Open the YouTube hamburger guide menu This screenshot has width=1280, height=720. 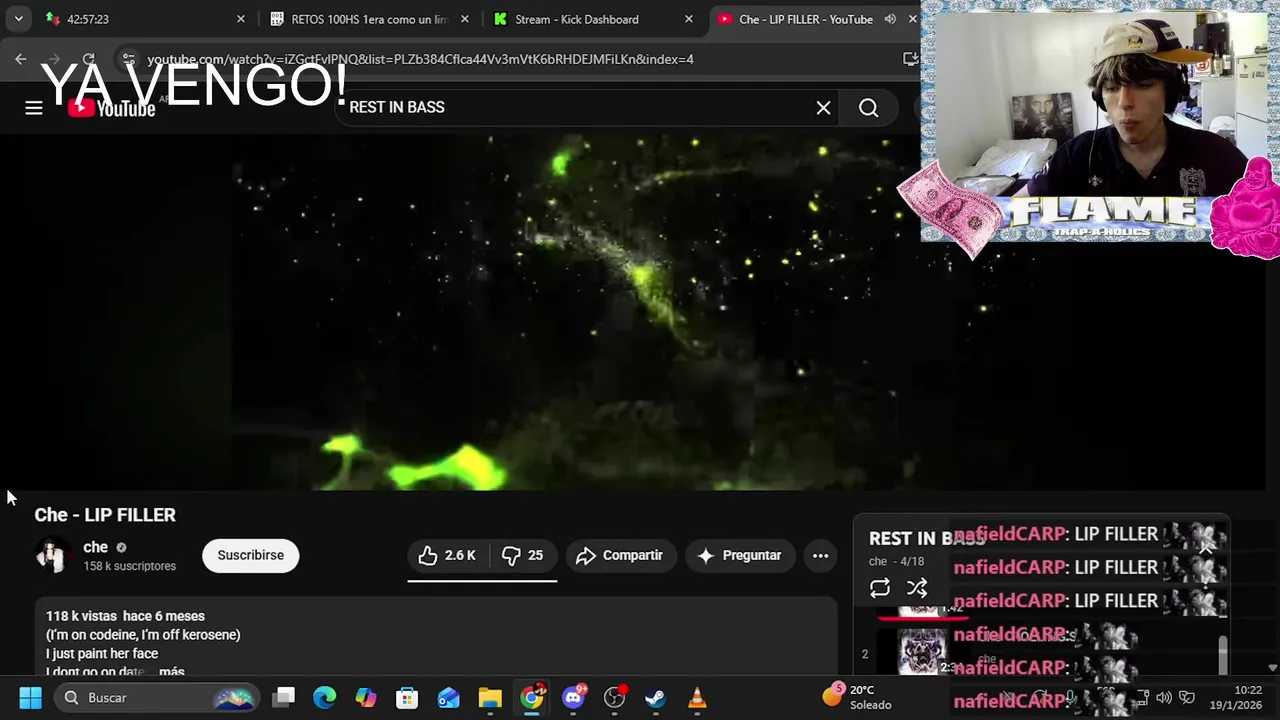[x=34, y=108]
